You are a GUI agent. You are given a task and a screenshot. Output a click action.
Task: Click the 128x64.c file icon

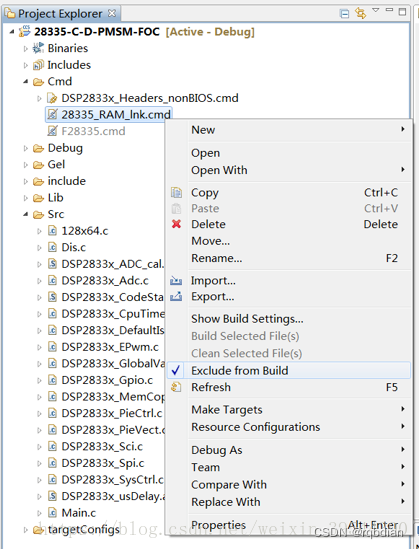[x=52, y=231]
